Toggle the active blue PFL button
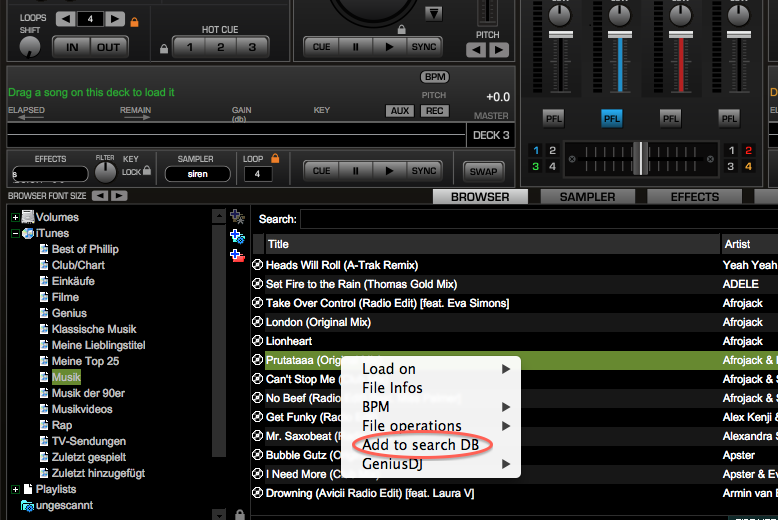The width and height of the screenshot is (778, 520). point(612,119)
